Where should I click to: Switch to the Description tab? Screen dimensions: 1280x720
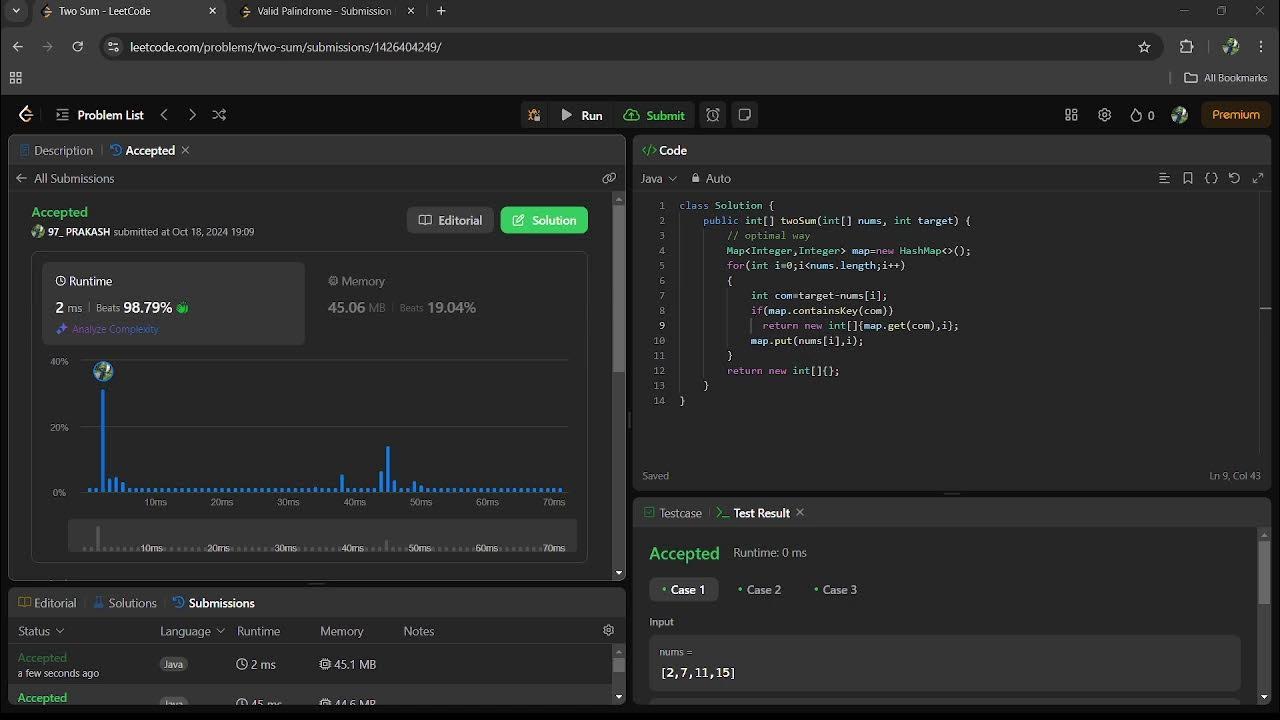(56, 150)
